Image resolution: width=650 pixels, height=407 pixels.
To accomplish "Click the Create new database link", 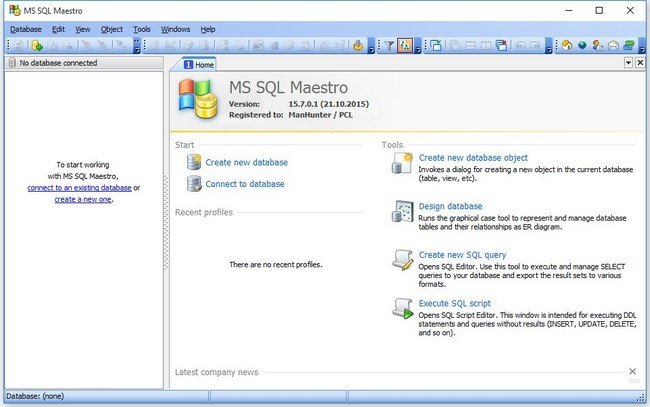I will click(247, 162).
